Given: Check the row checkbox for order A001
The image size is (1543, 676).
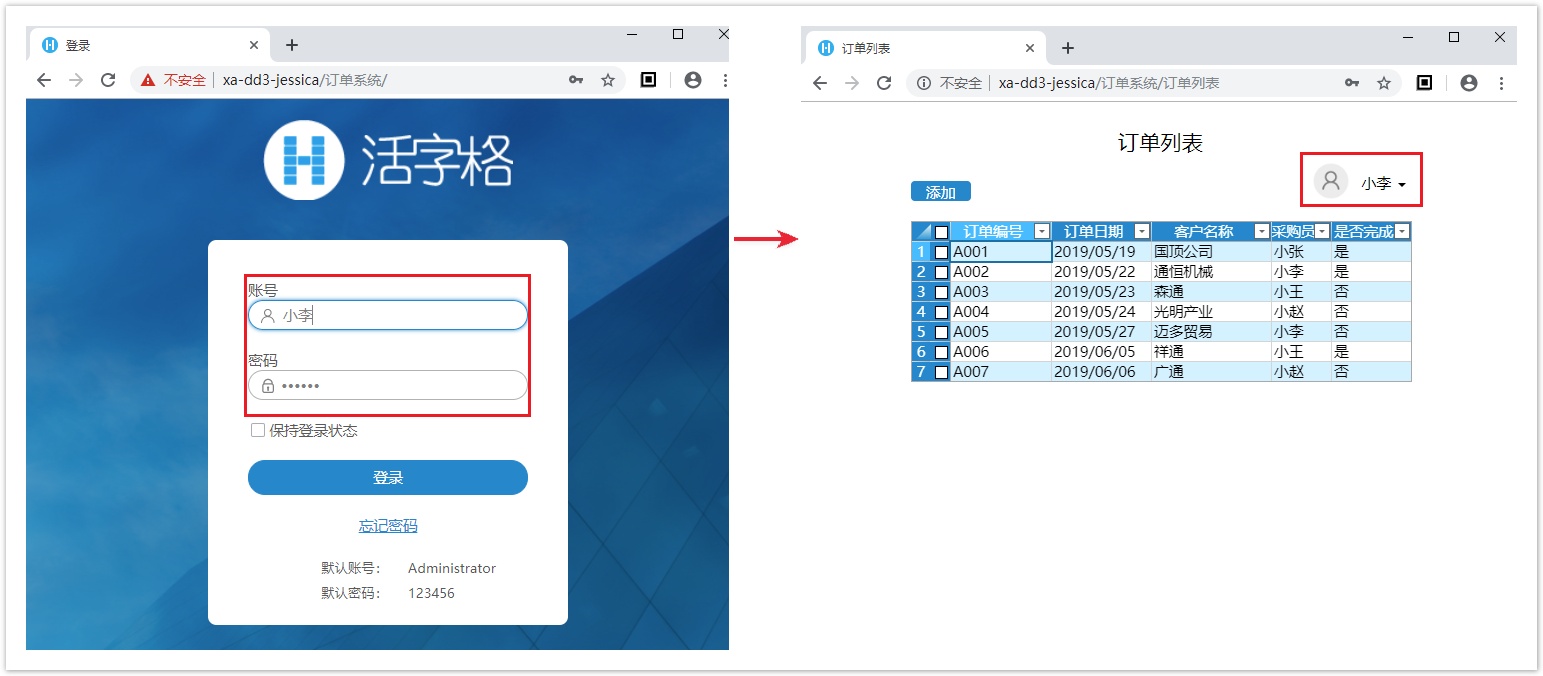Looking at the screenshot, I should point(941,252).
